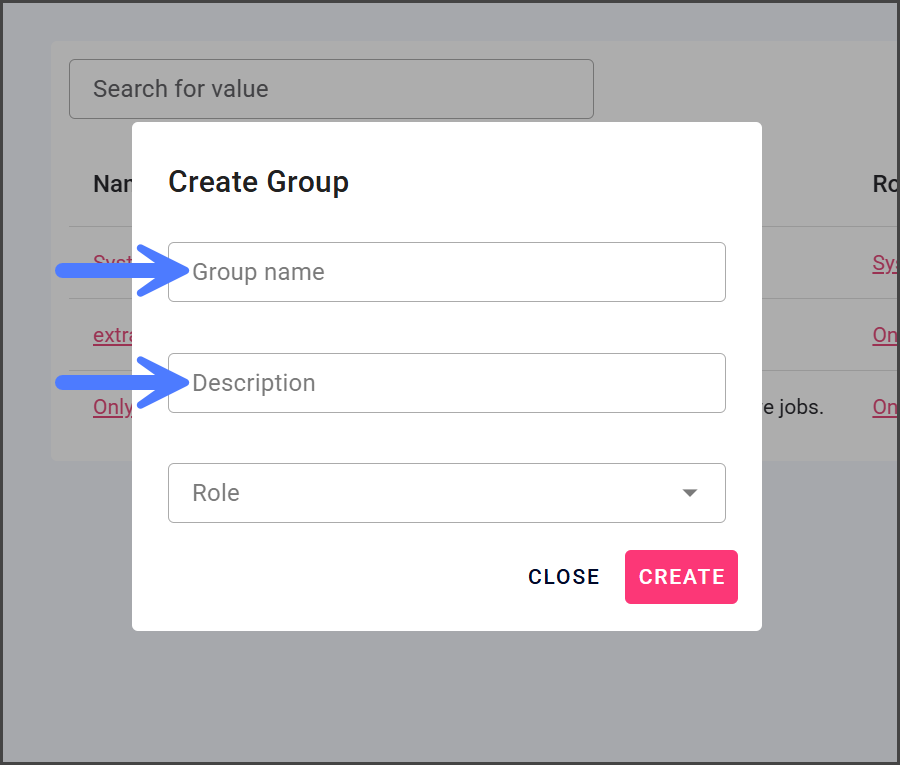Click the Create Group dialog title
This screenshot has width=900, height=765.
pos(258,182)
